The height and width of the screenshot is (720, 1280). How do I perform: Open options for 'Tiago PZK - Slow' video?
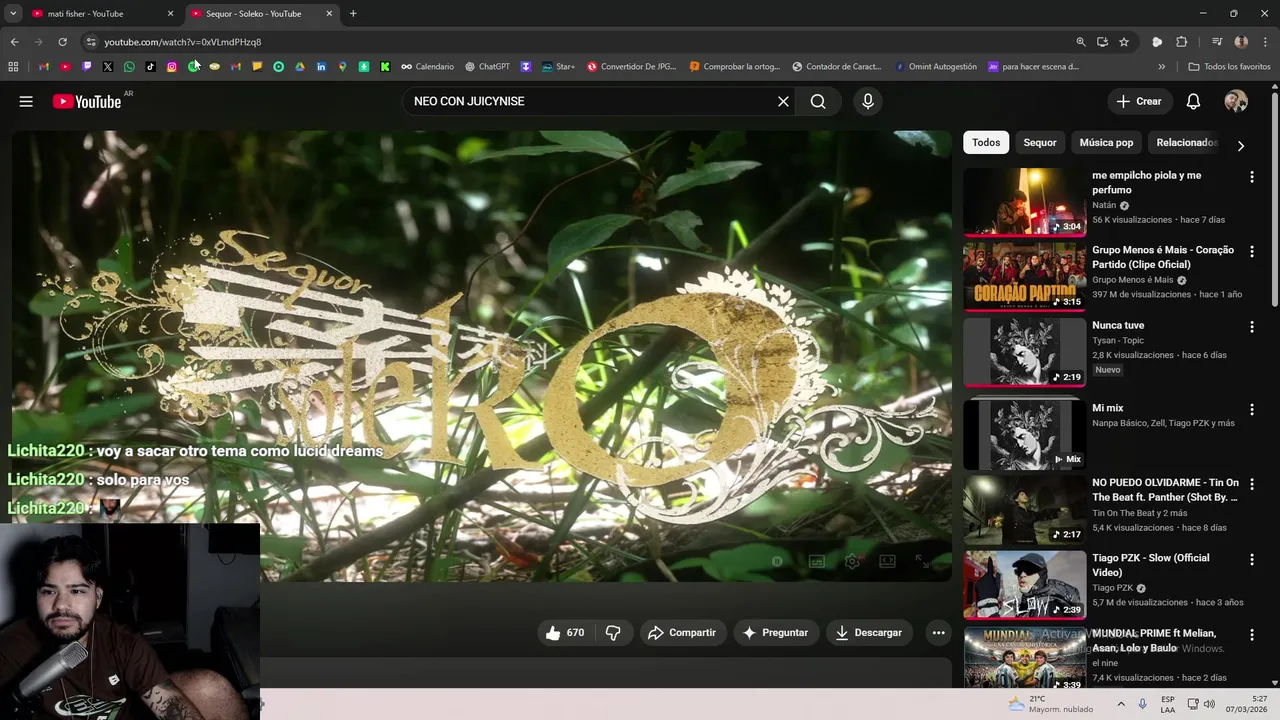(x=1251, y=560)
